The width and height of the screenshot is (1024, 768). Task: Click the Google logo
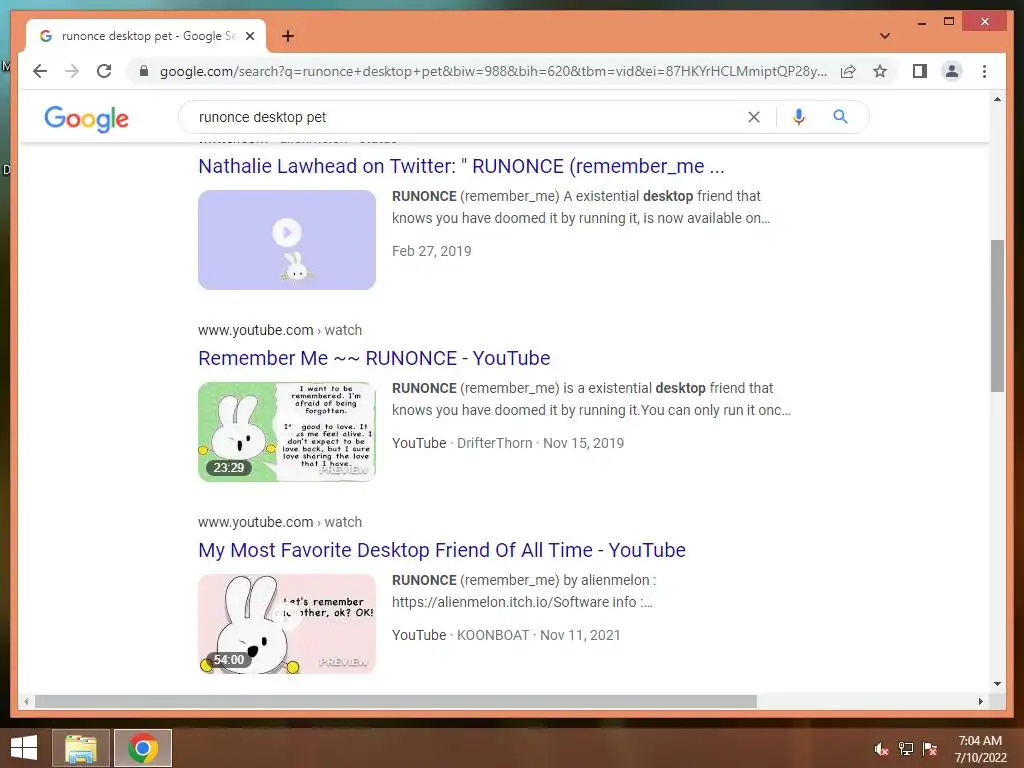point(86,118)
